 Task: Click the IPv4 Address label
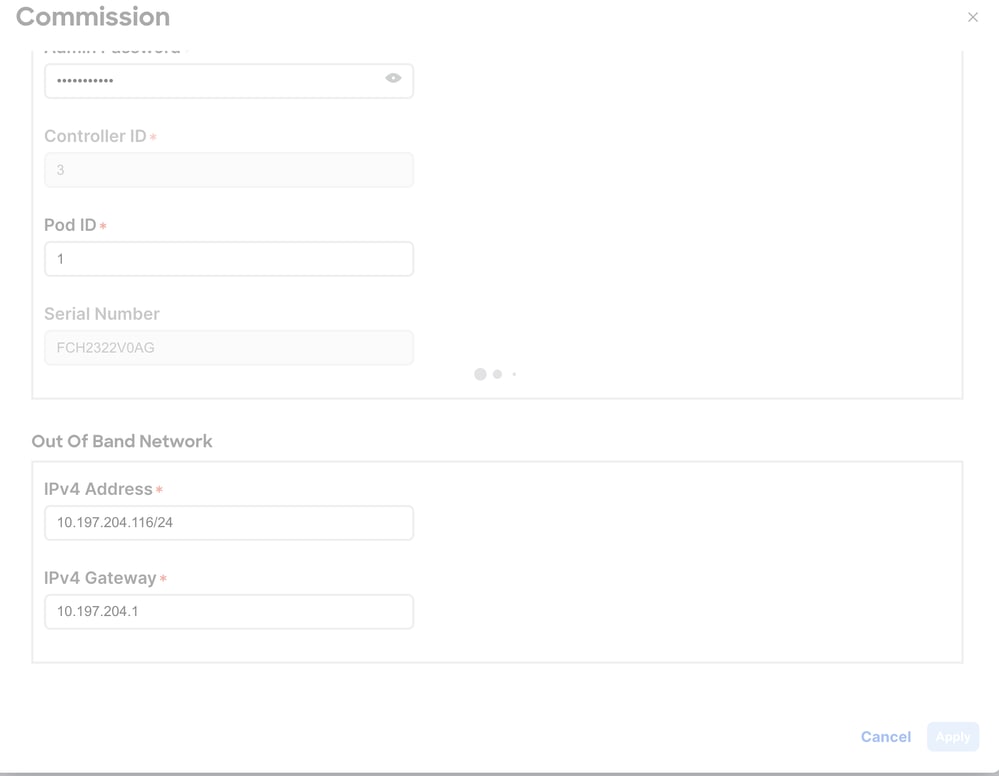pyautogui.click(x=98, y=489)
